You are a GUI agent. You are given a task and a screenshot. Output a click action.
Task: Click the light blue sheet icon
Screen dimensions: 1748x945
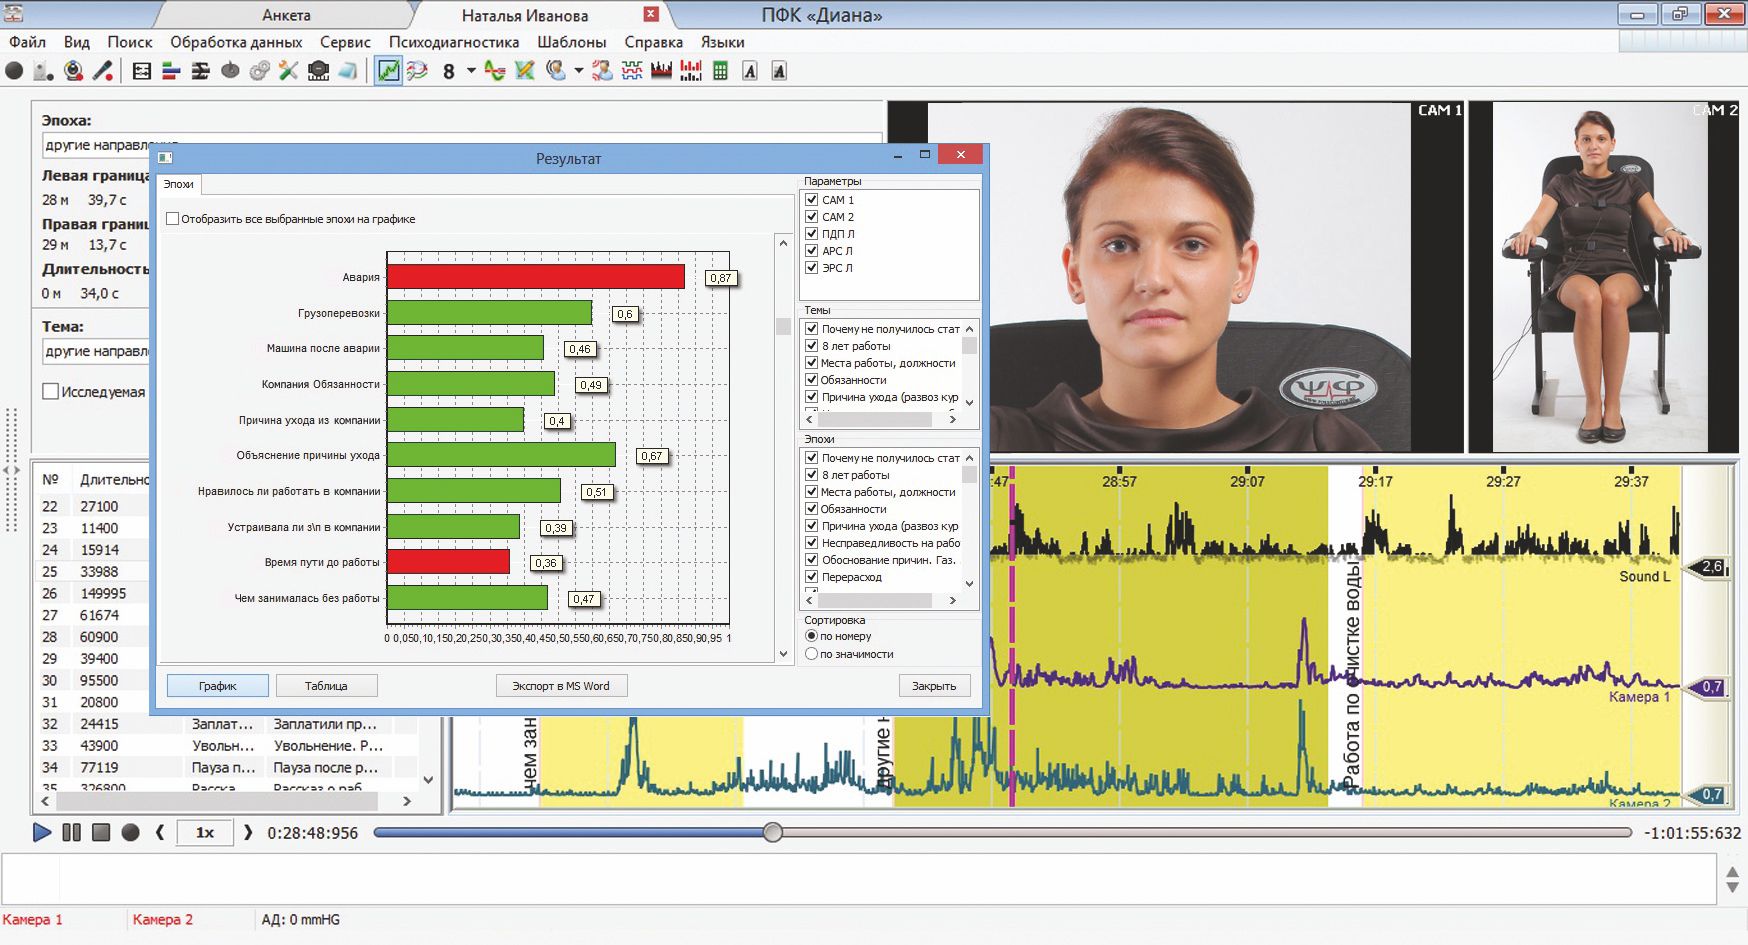point(347,71)
